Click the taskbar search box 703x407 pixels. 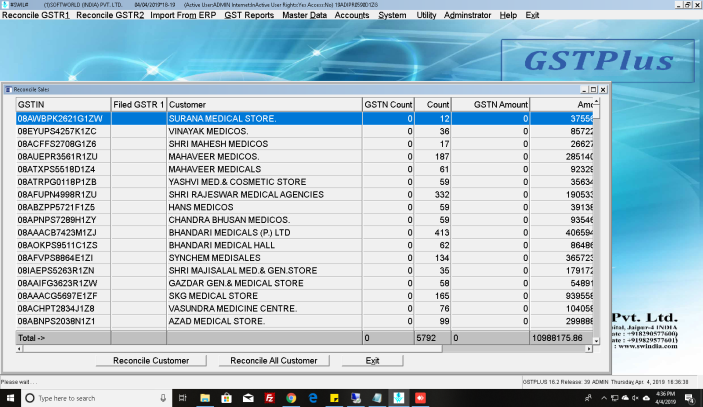tap(96, 398)
